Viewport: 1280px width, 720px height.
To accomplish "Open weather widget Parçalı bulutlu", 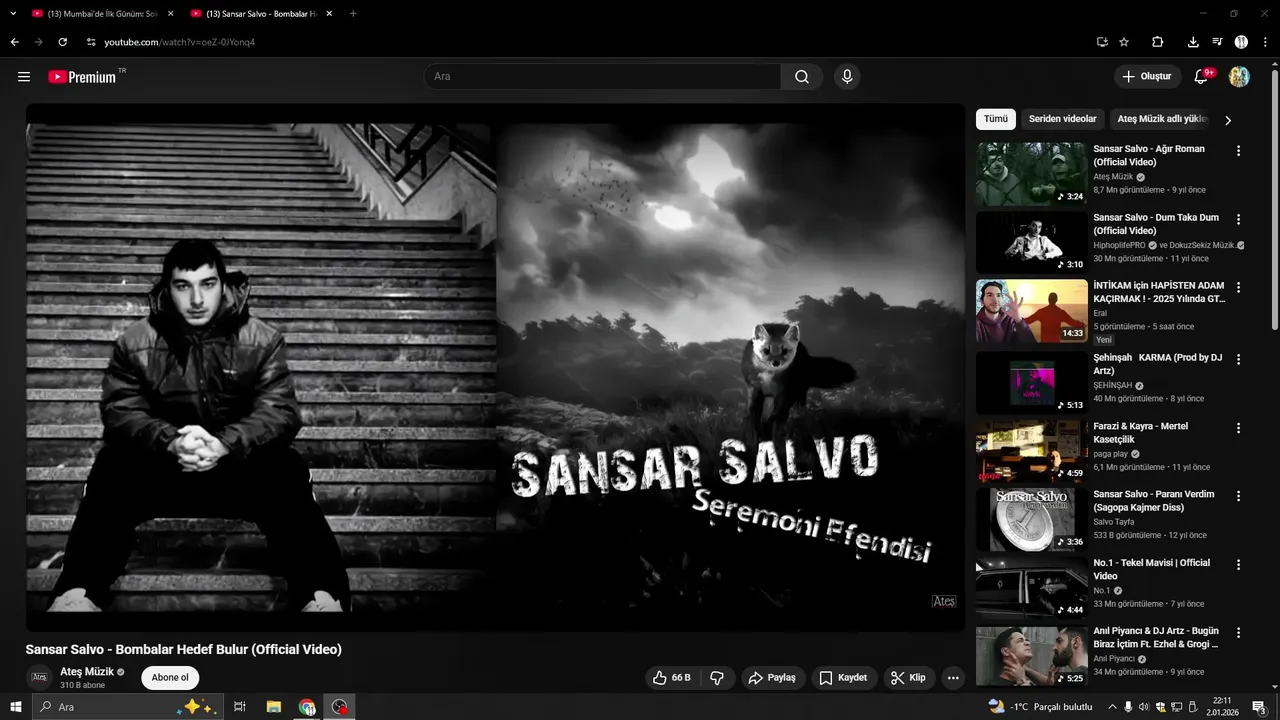I will (1040, 707).
